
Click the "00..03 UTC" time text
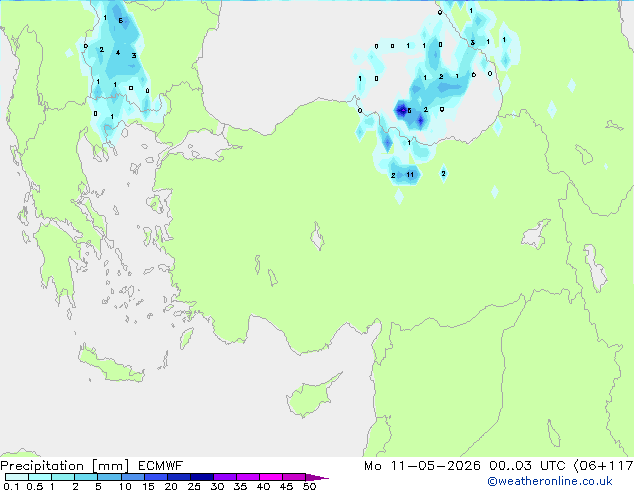tap(527, 466)
